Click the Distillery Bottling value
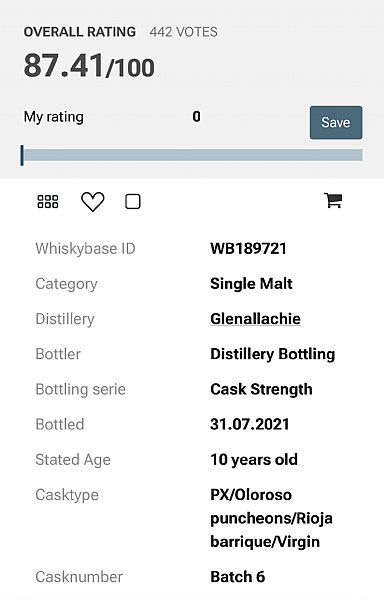The image size is (384, 600). 273,354
